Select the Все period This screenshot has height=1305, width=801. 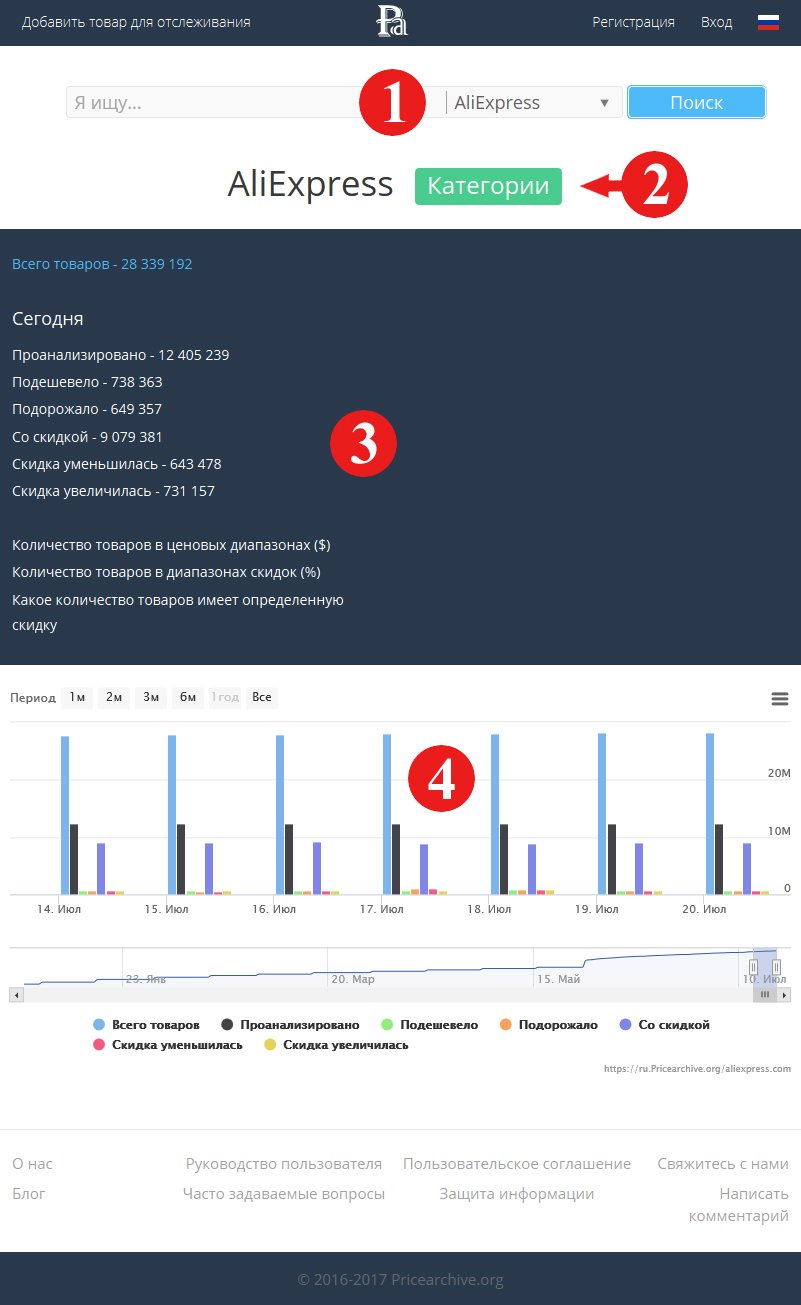tap(262, 697)
